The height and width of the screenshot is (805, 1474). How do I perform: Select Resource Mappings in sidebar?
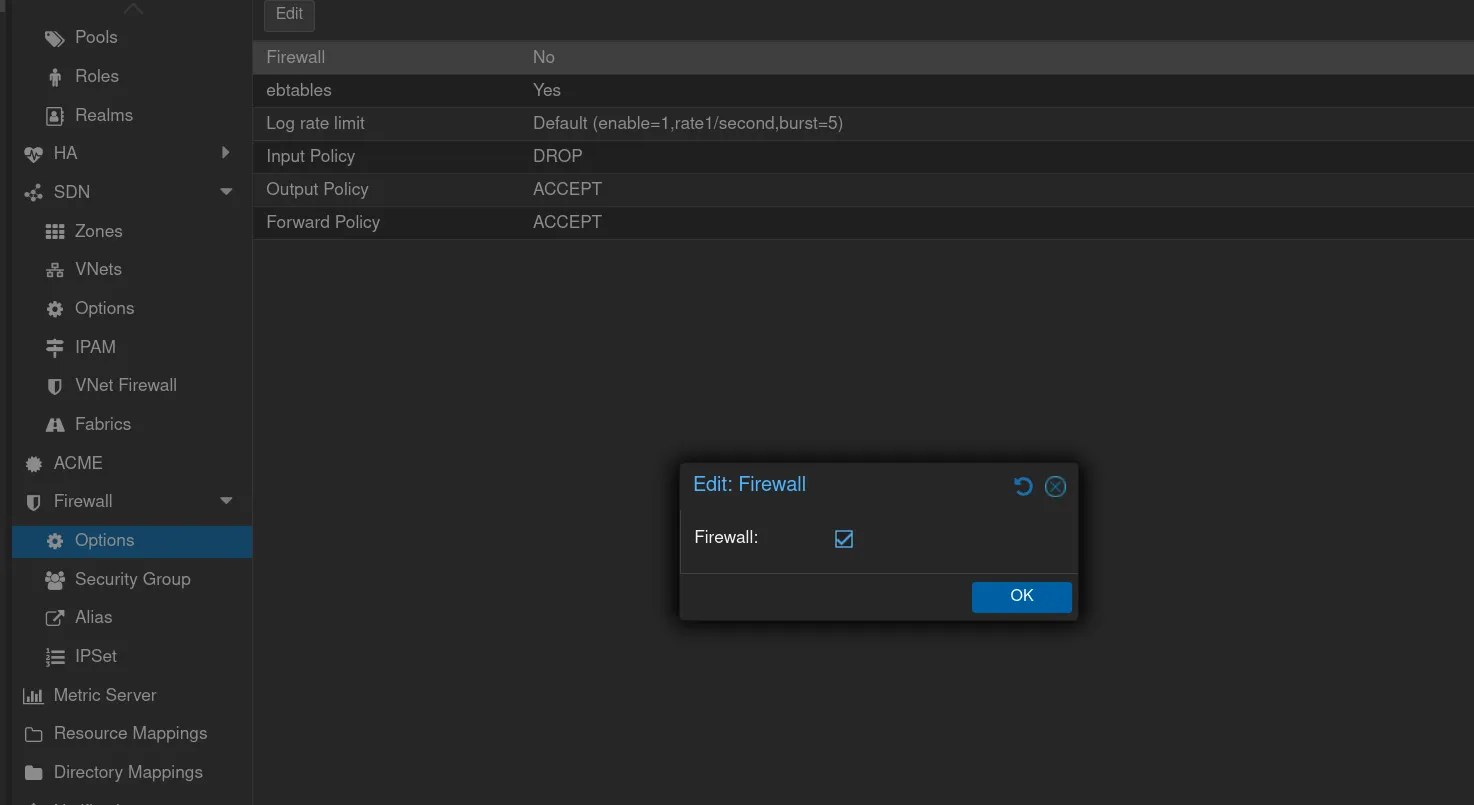pos(130,733)
